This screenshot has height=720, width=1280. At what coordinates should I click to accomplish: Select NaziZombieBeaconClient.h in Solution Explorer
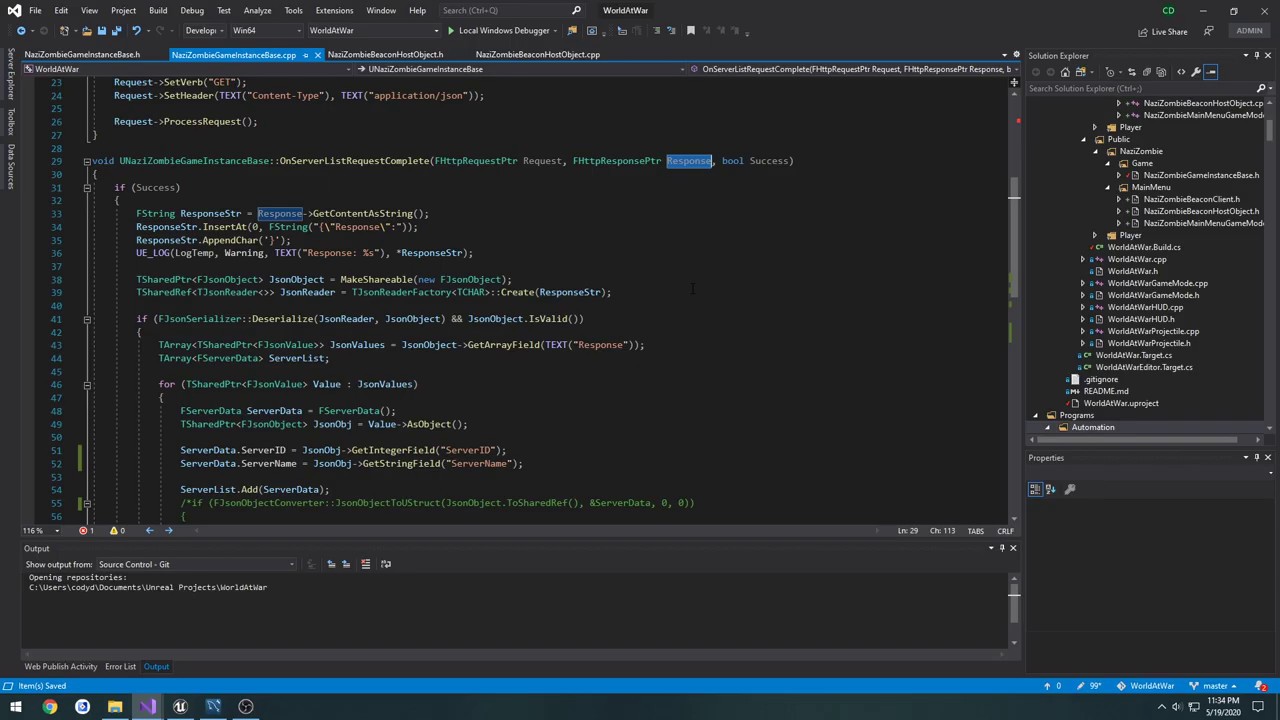coord(1191,199)
